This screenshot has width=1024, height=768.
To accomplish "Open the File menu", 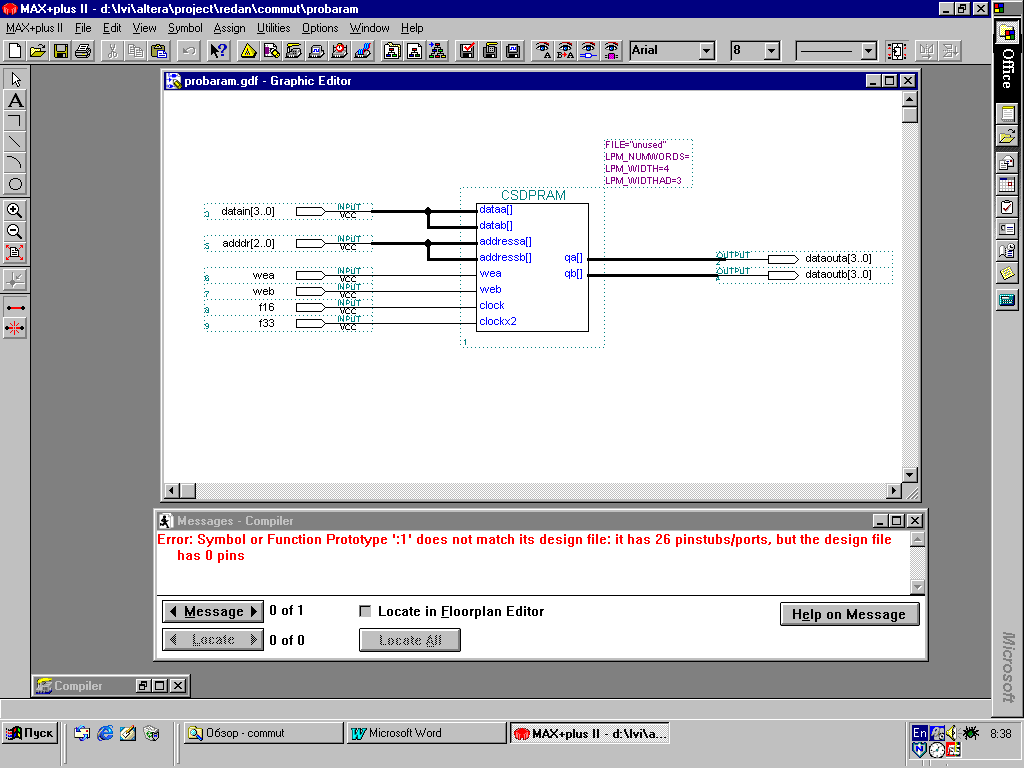I will [x=83, y=28].
